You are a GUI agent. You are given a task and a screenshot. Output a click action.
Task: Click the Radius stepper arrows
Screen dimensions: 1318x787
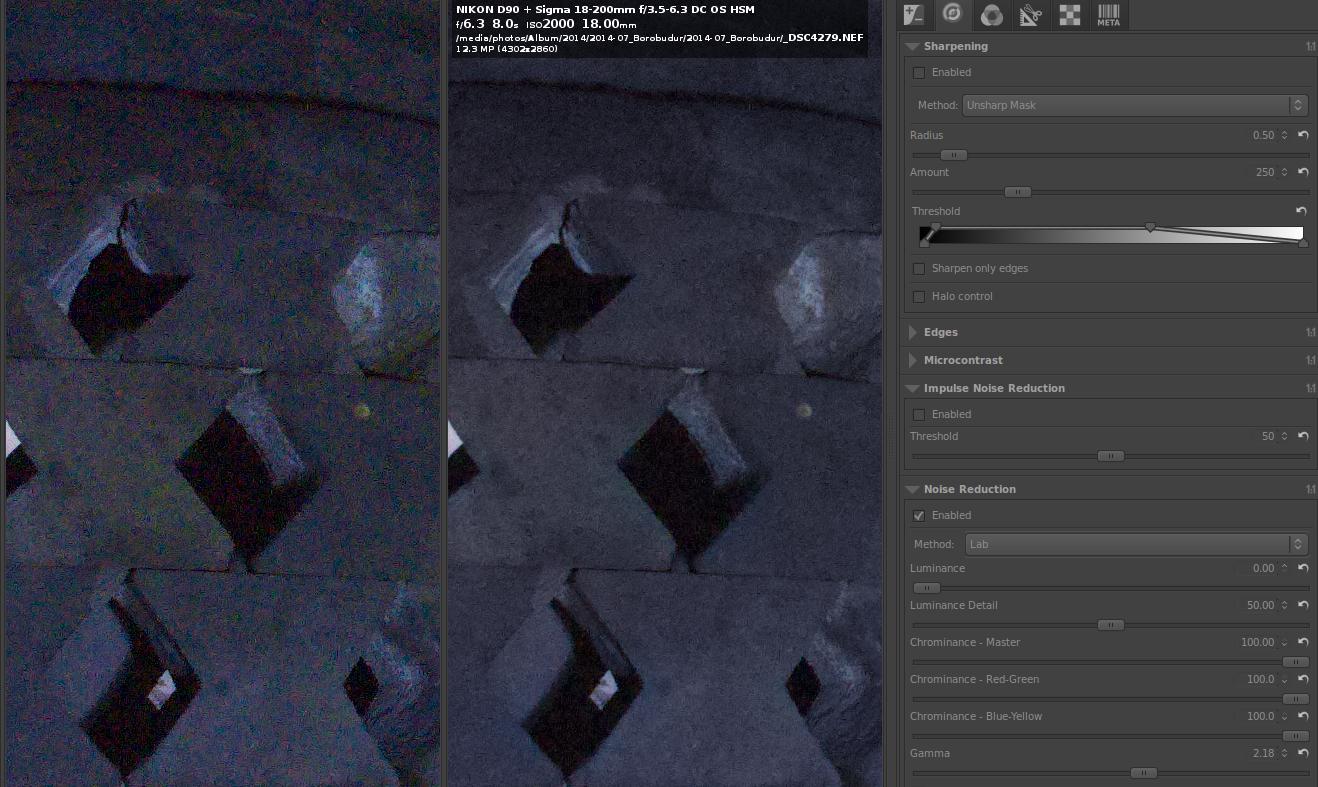(x=1285, y=135)
